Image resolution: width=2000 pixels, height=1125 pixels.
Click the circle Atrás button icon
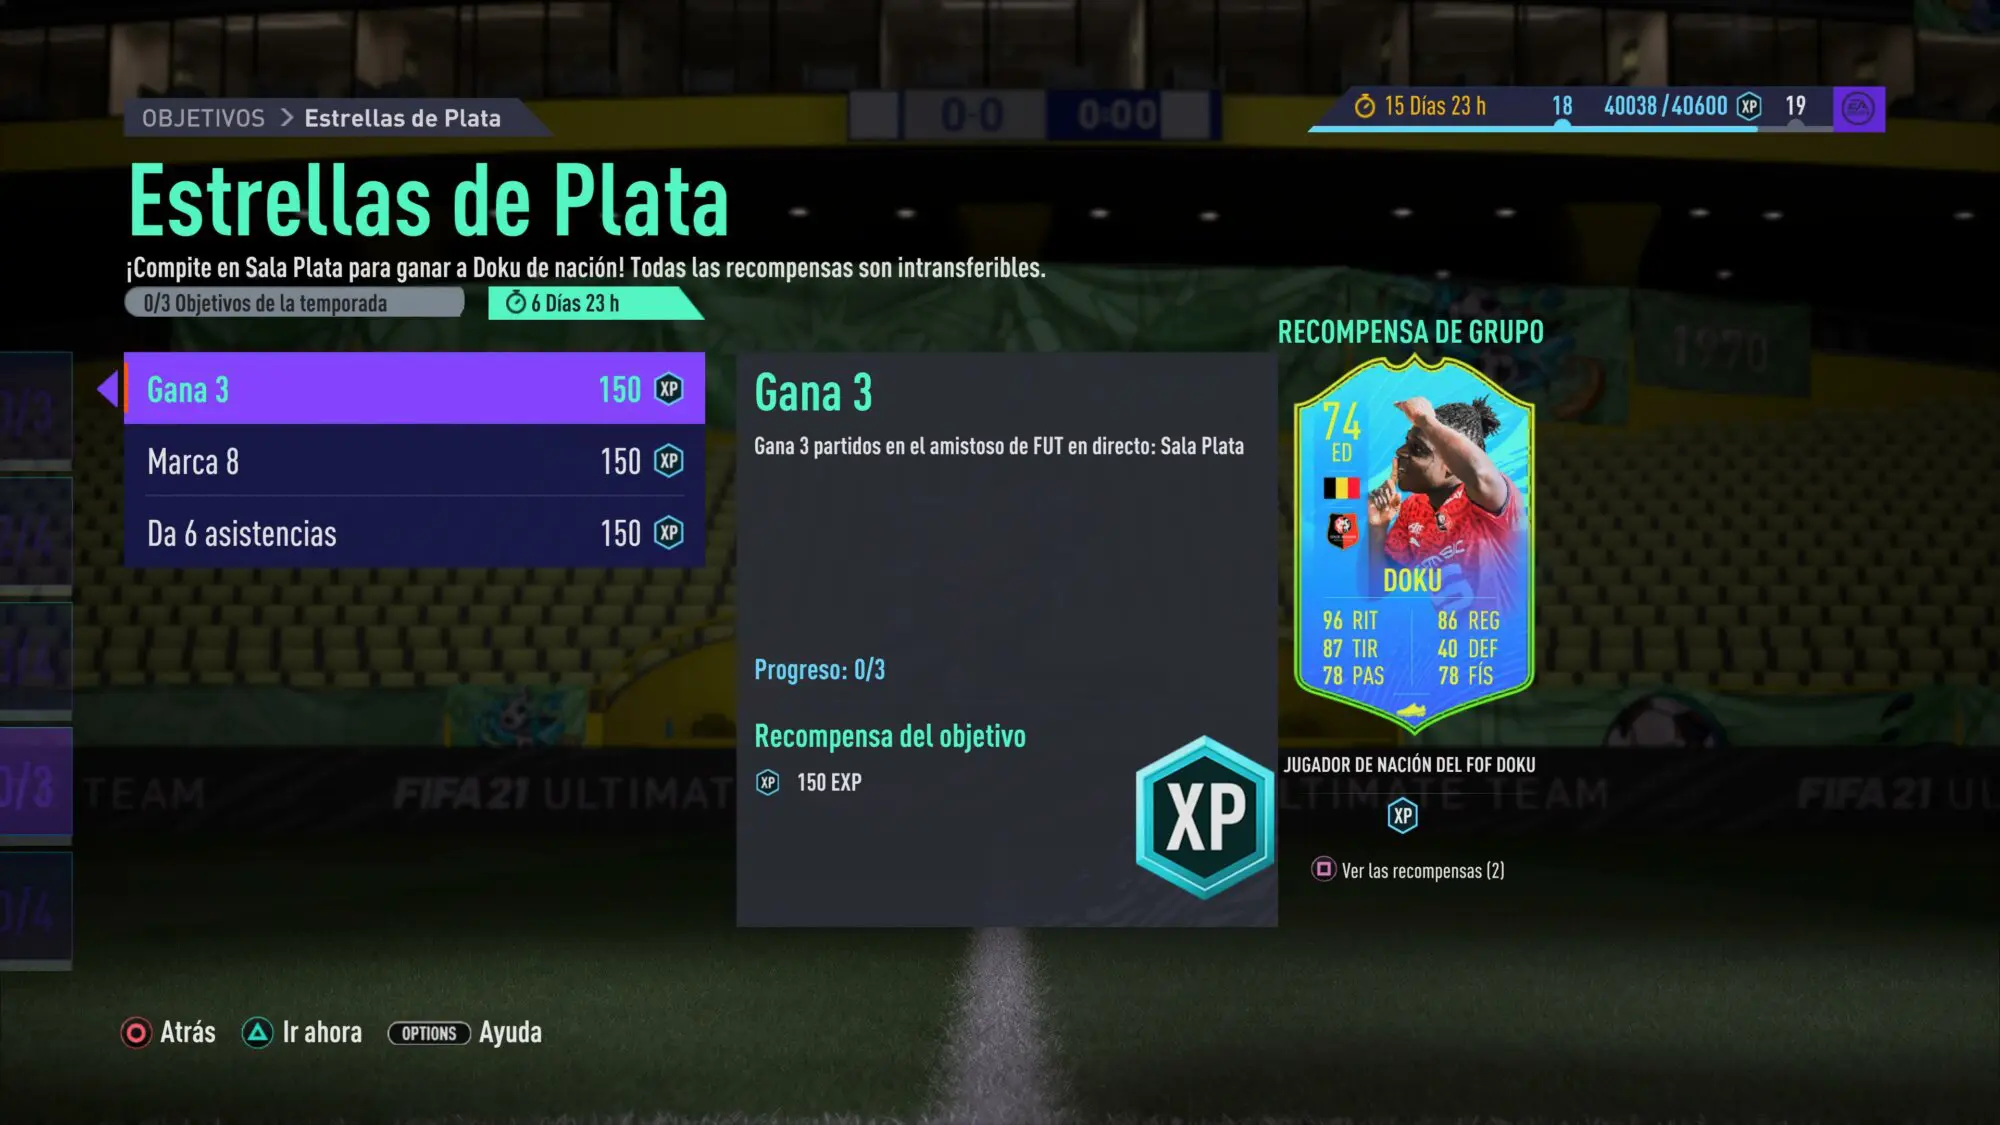point(136,1033)
